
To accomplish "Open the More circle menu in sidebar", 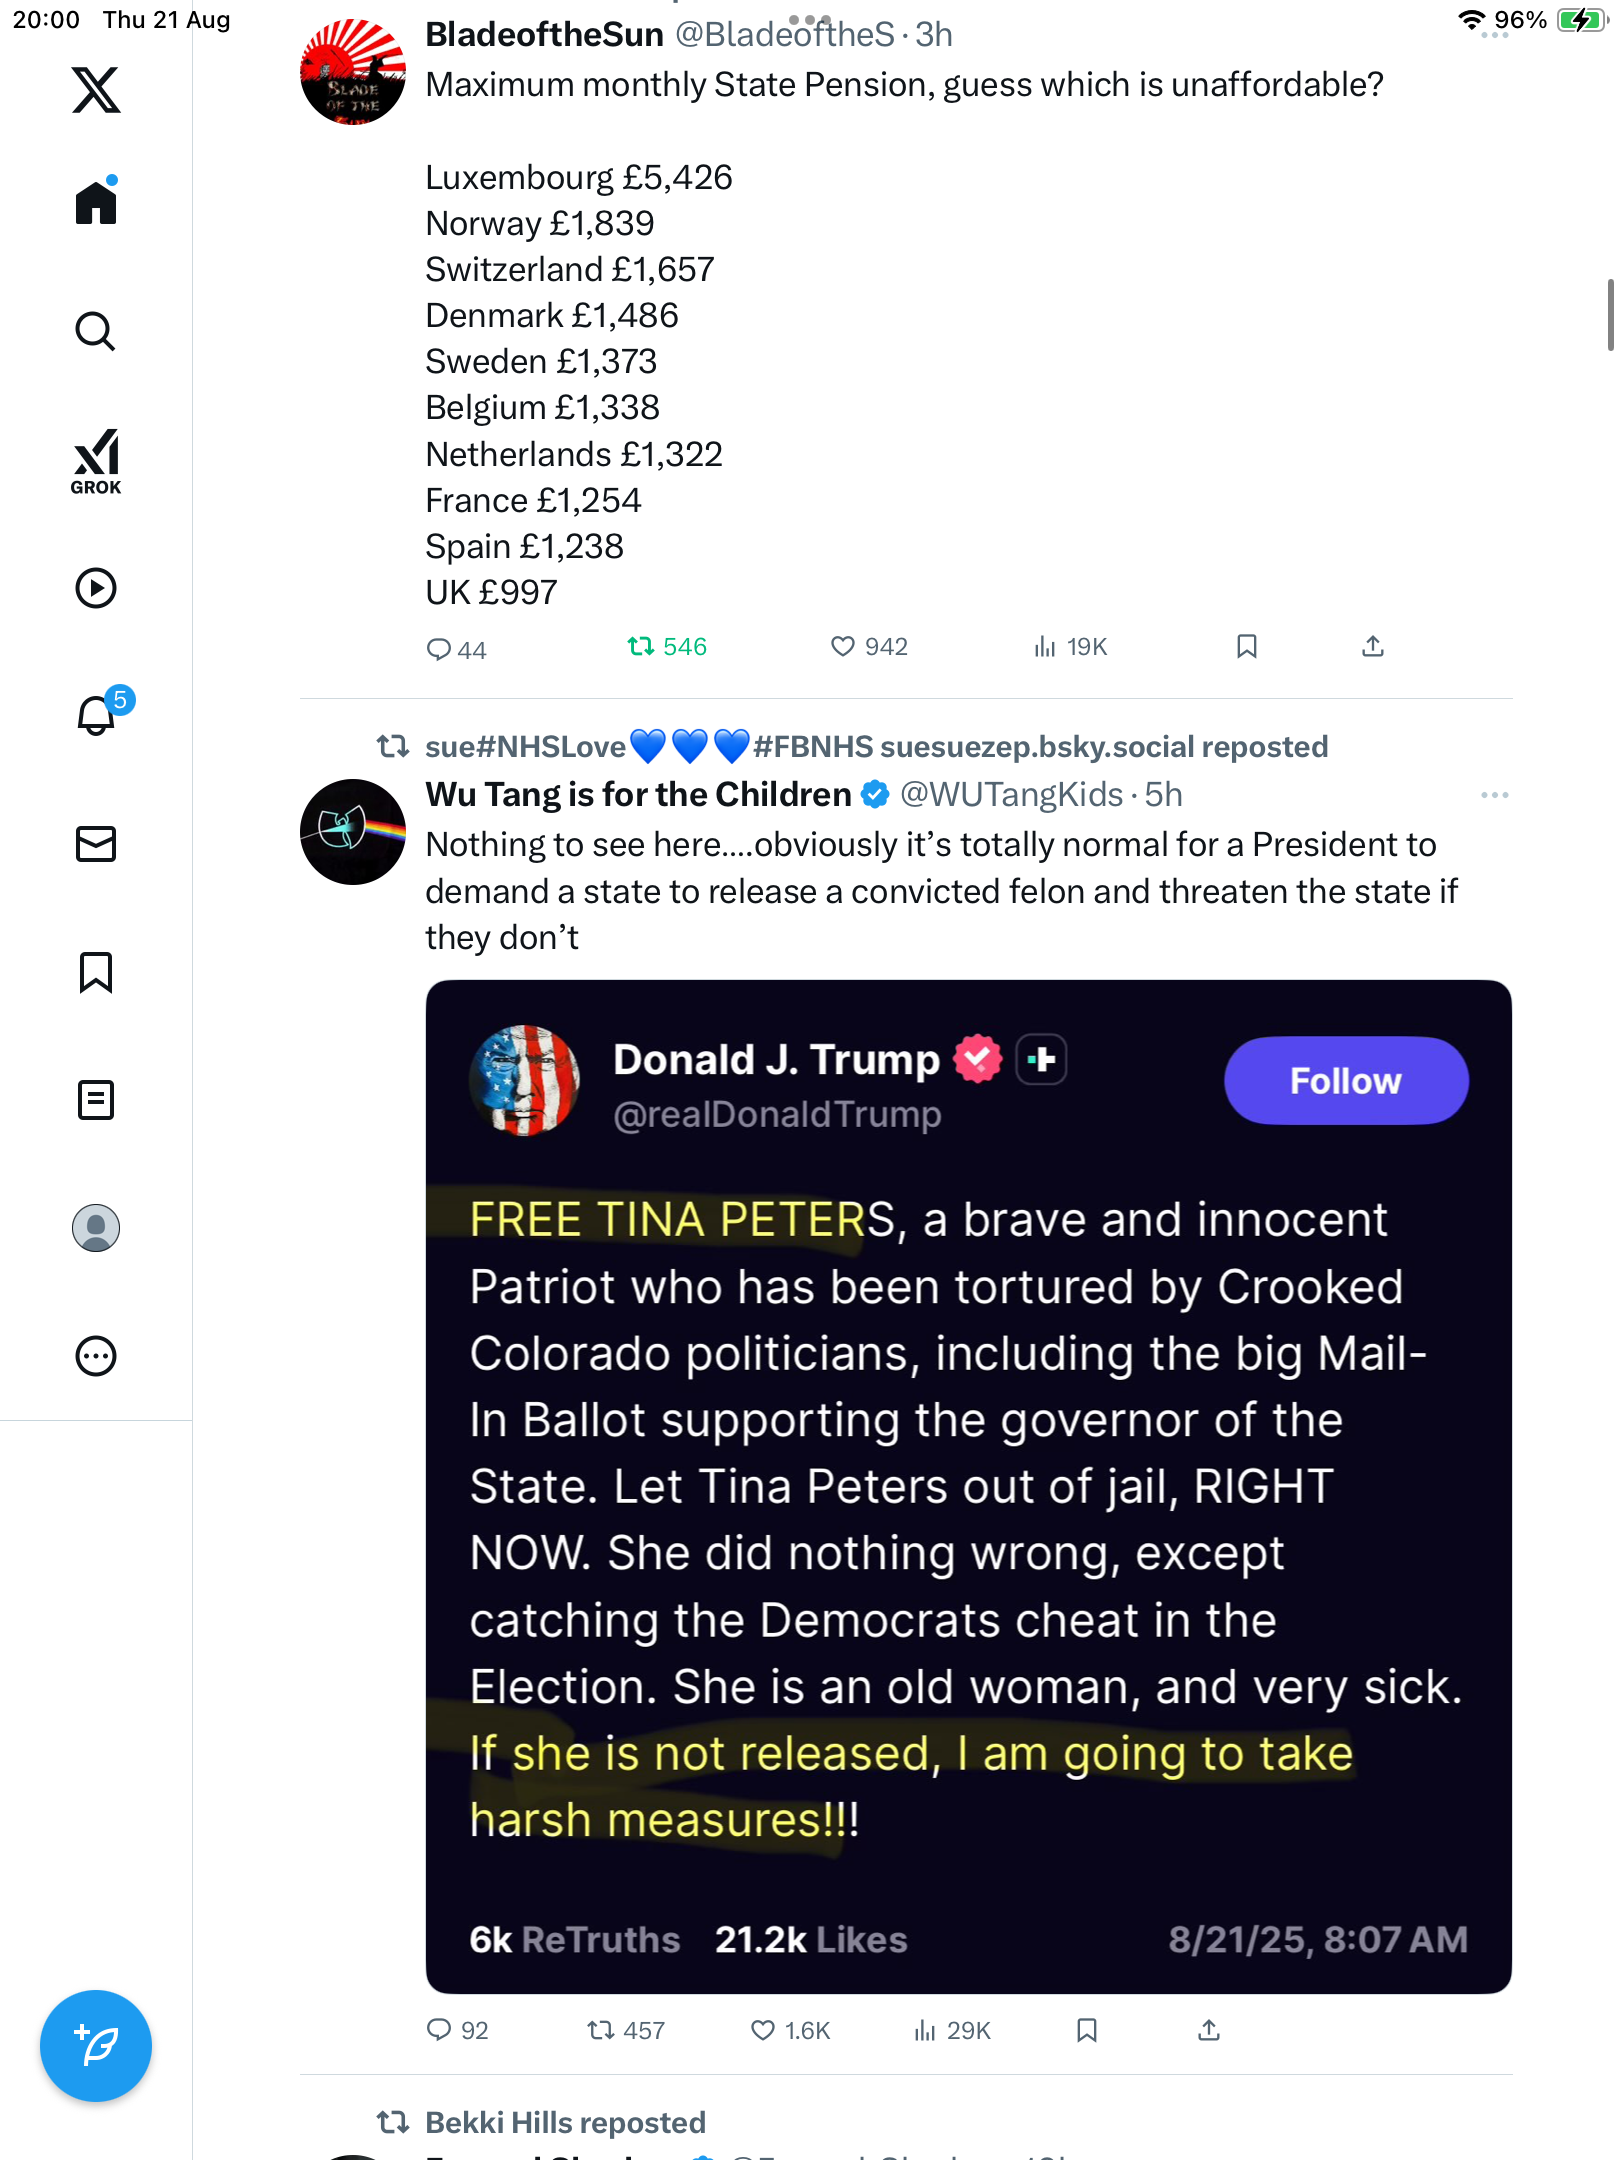I will pyautogui.click(x=96, y=1356).
